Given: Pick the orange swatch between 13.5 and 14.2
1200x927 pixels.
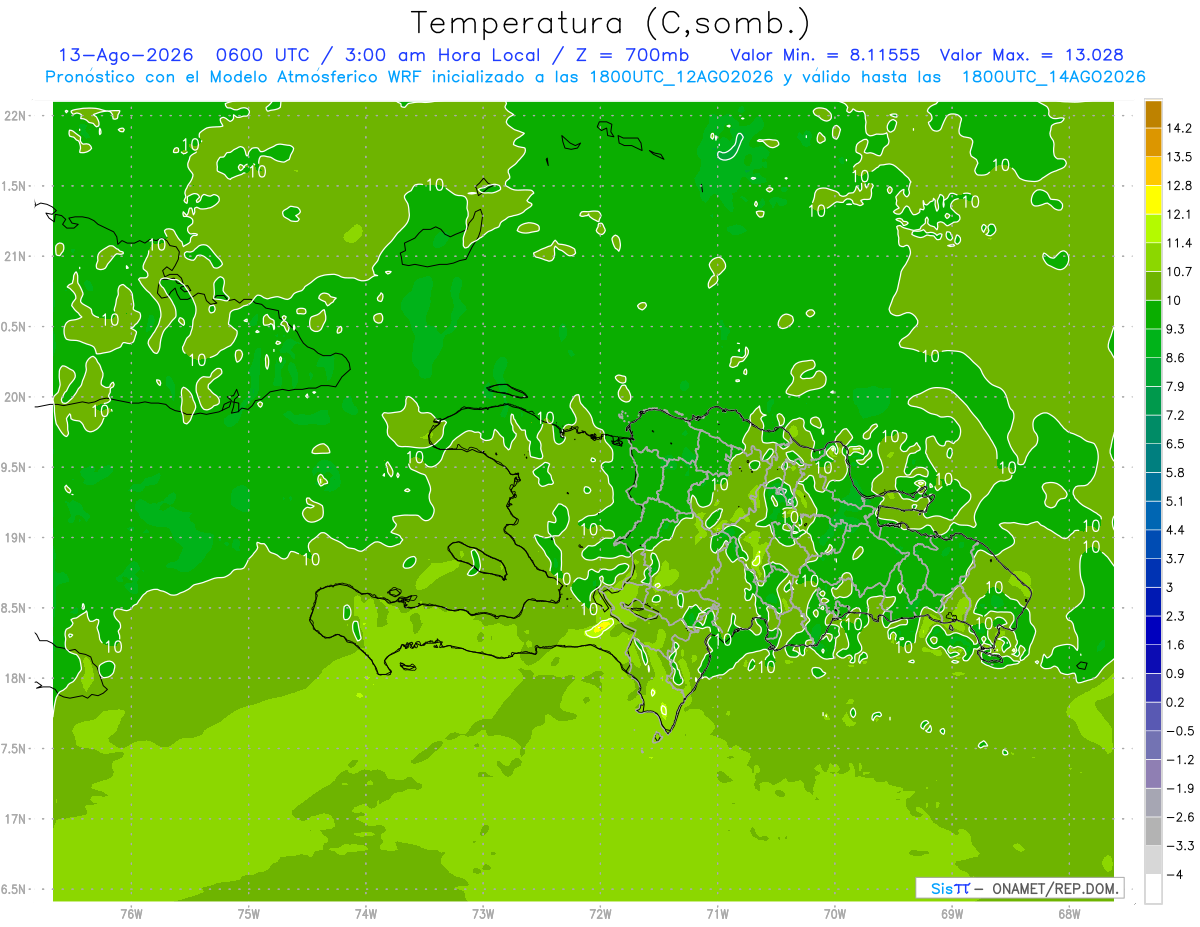Looking at the screenshot, I should tap(1153, 142).
